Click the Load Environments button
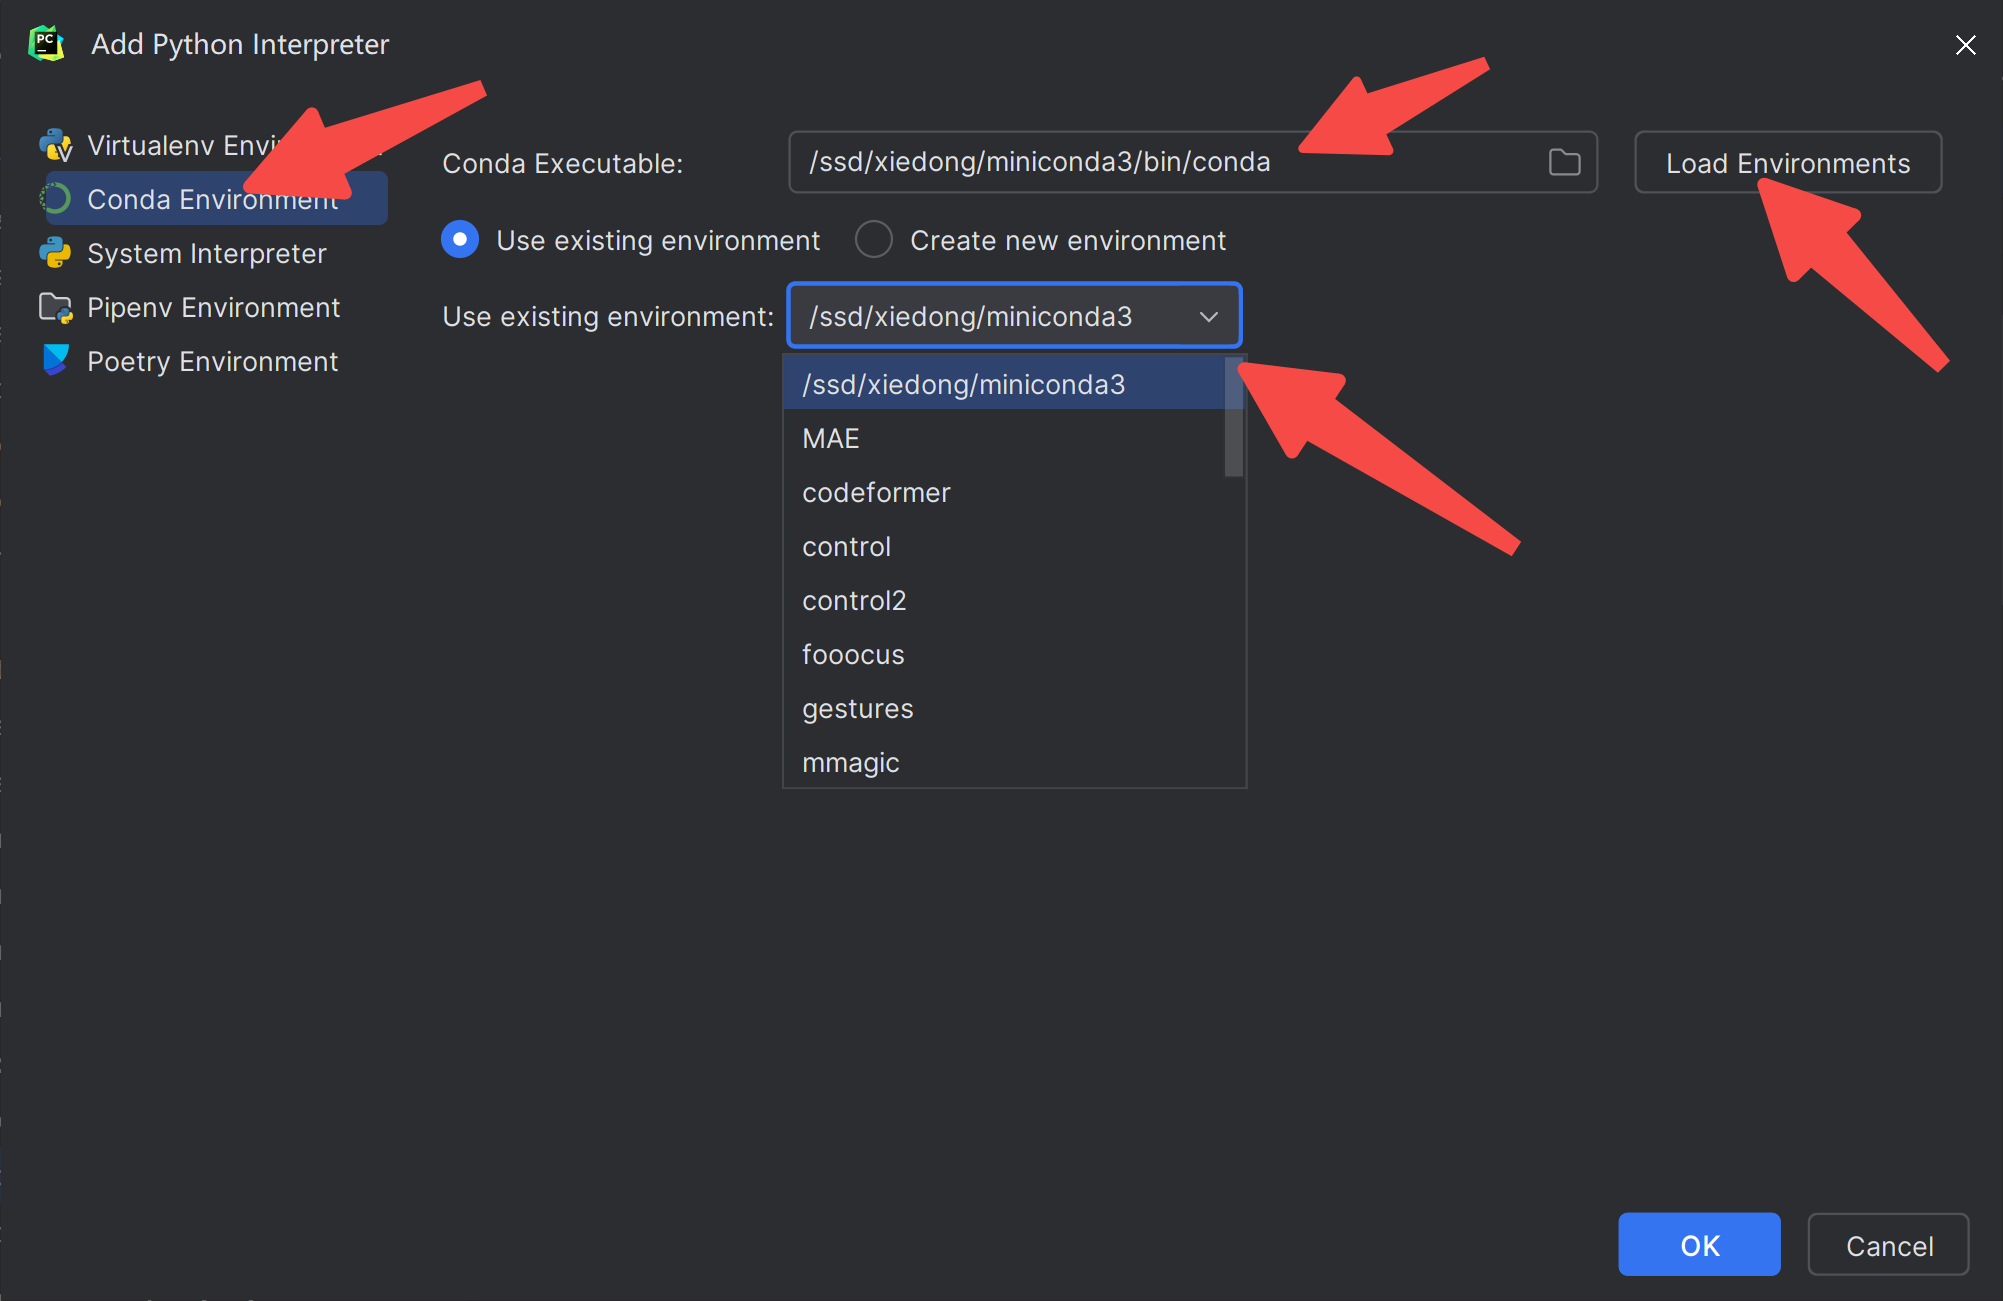The width and height of the screenshot is (2003, 1301). click(1787, 162)
